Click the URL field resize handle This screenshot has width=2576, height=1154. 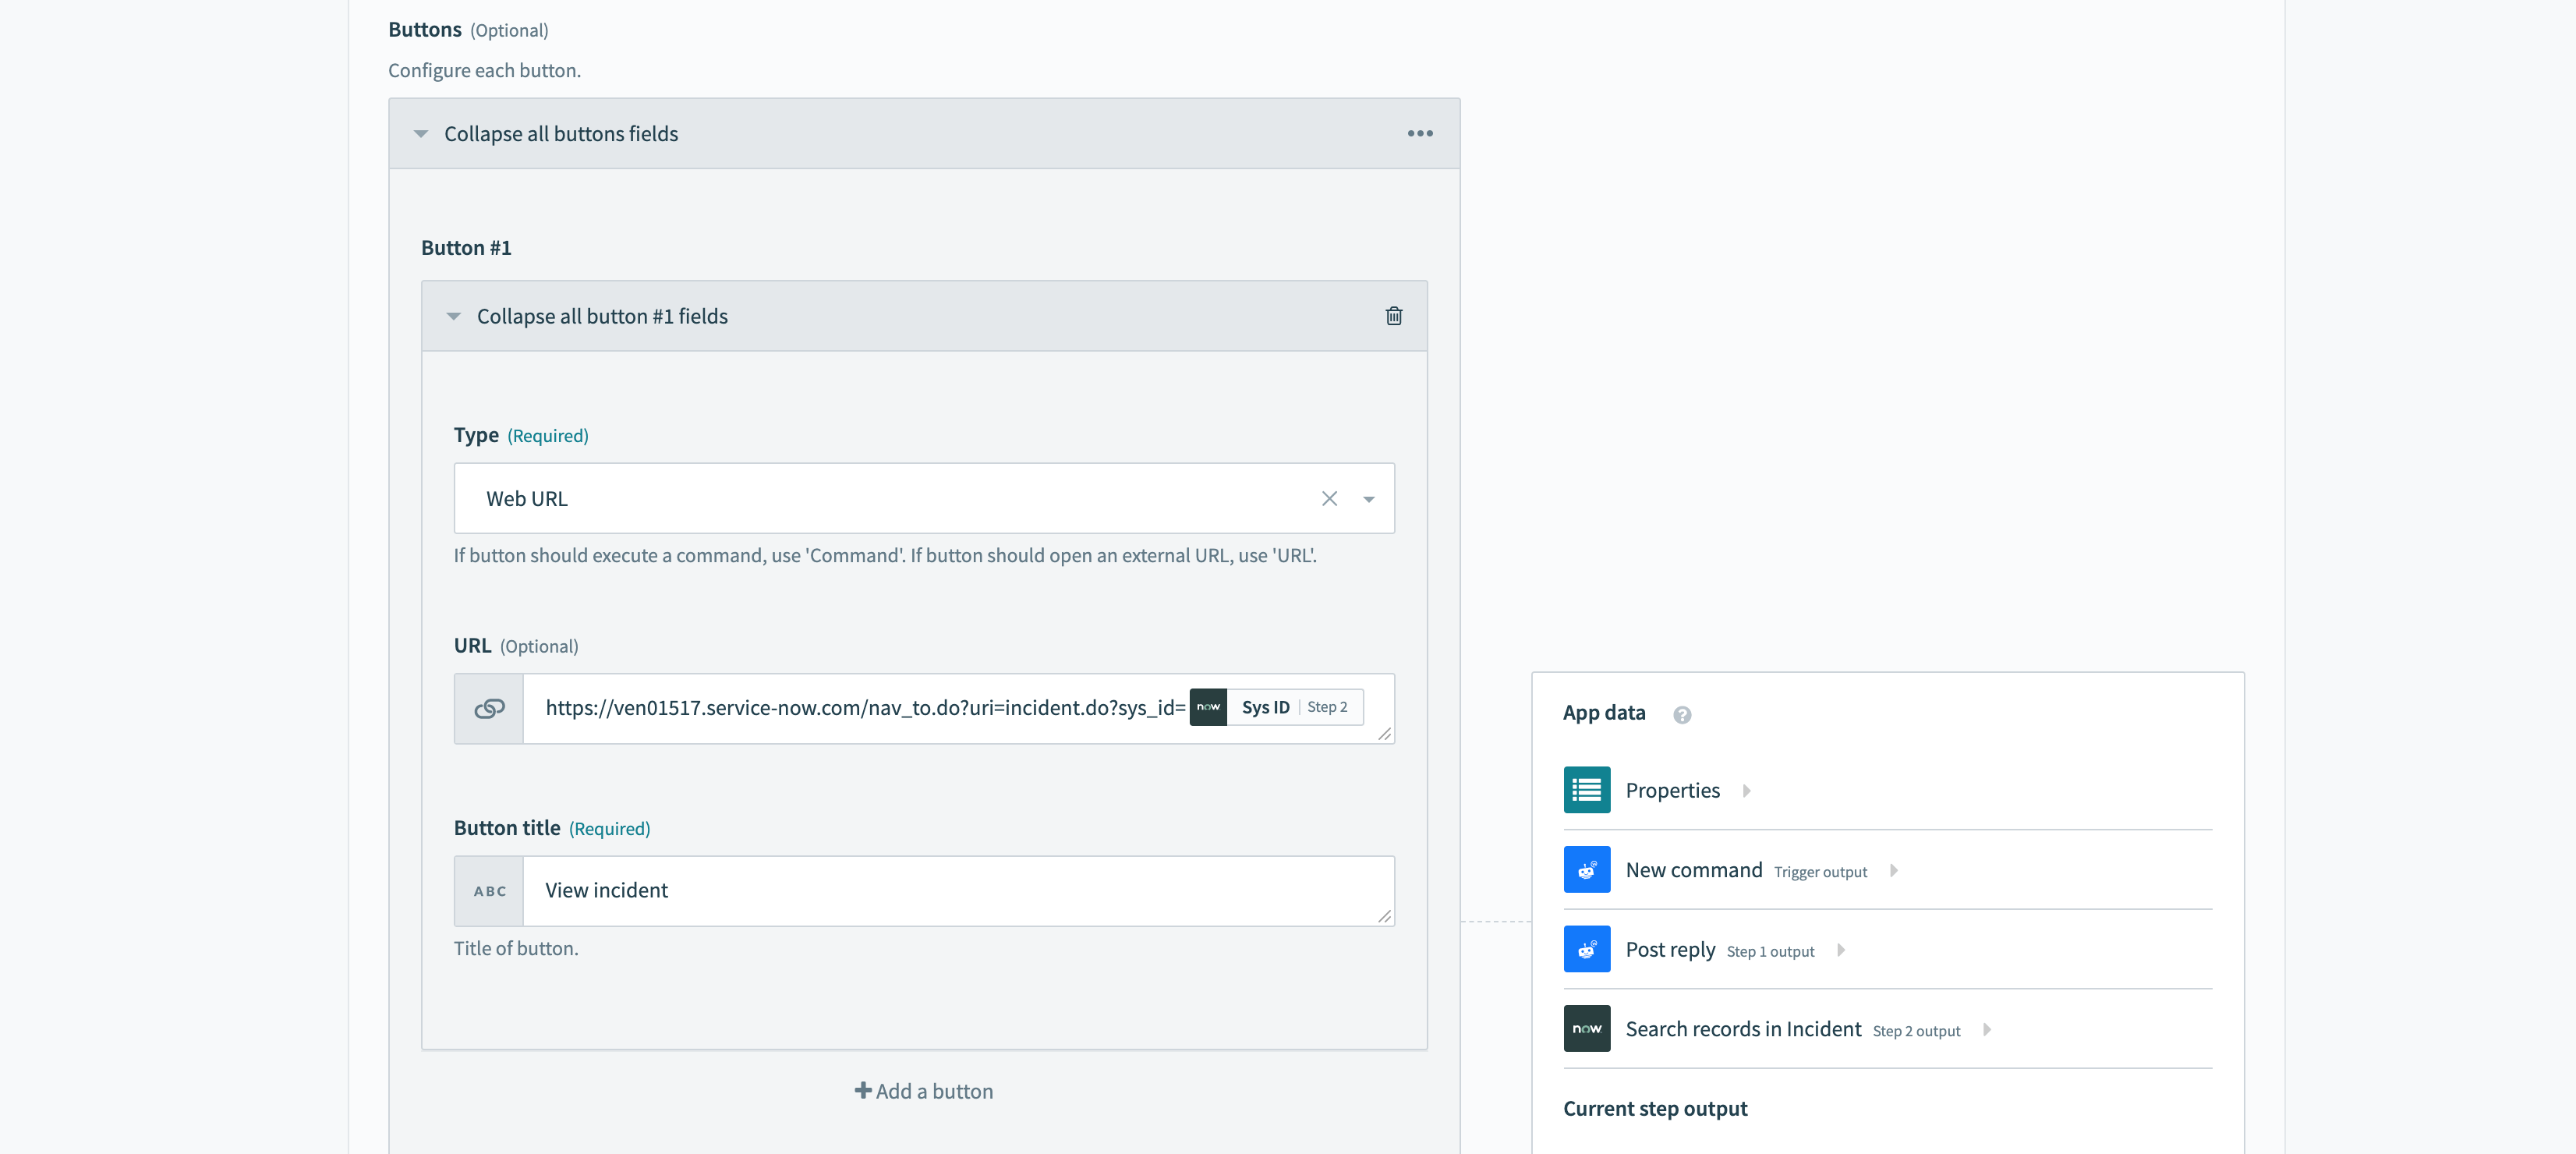pyautogui.click(x=1385, y=734)
